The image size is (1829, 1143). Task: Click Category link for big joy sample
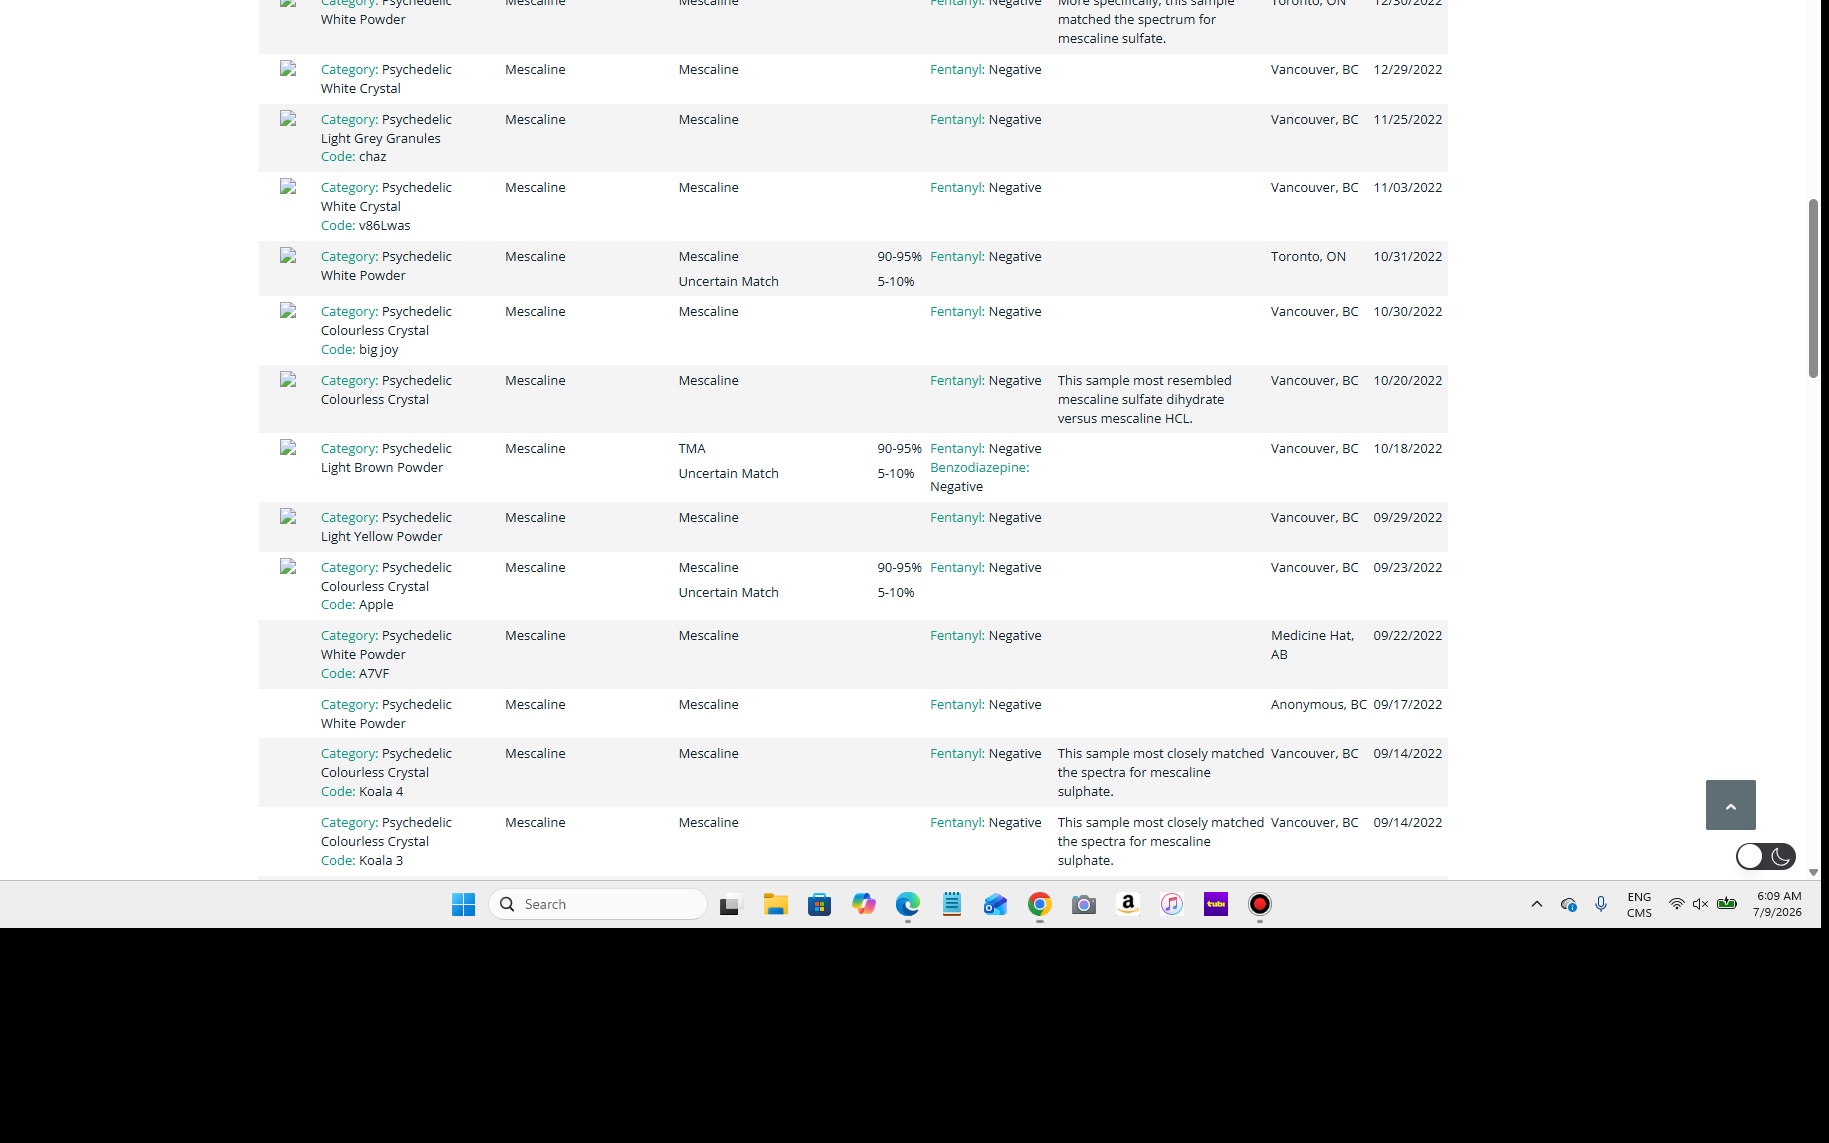349,311
